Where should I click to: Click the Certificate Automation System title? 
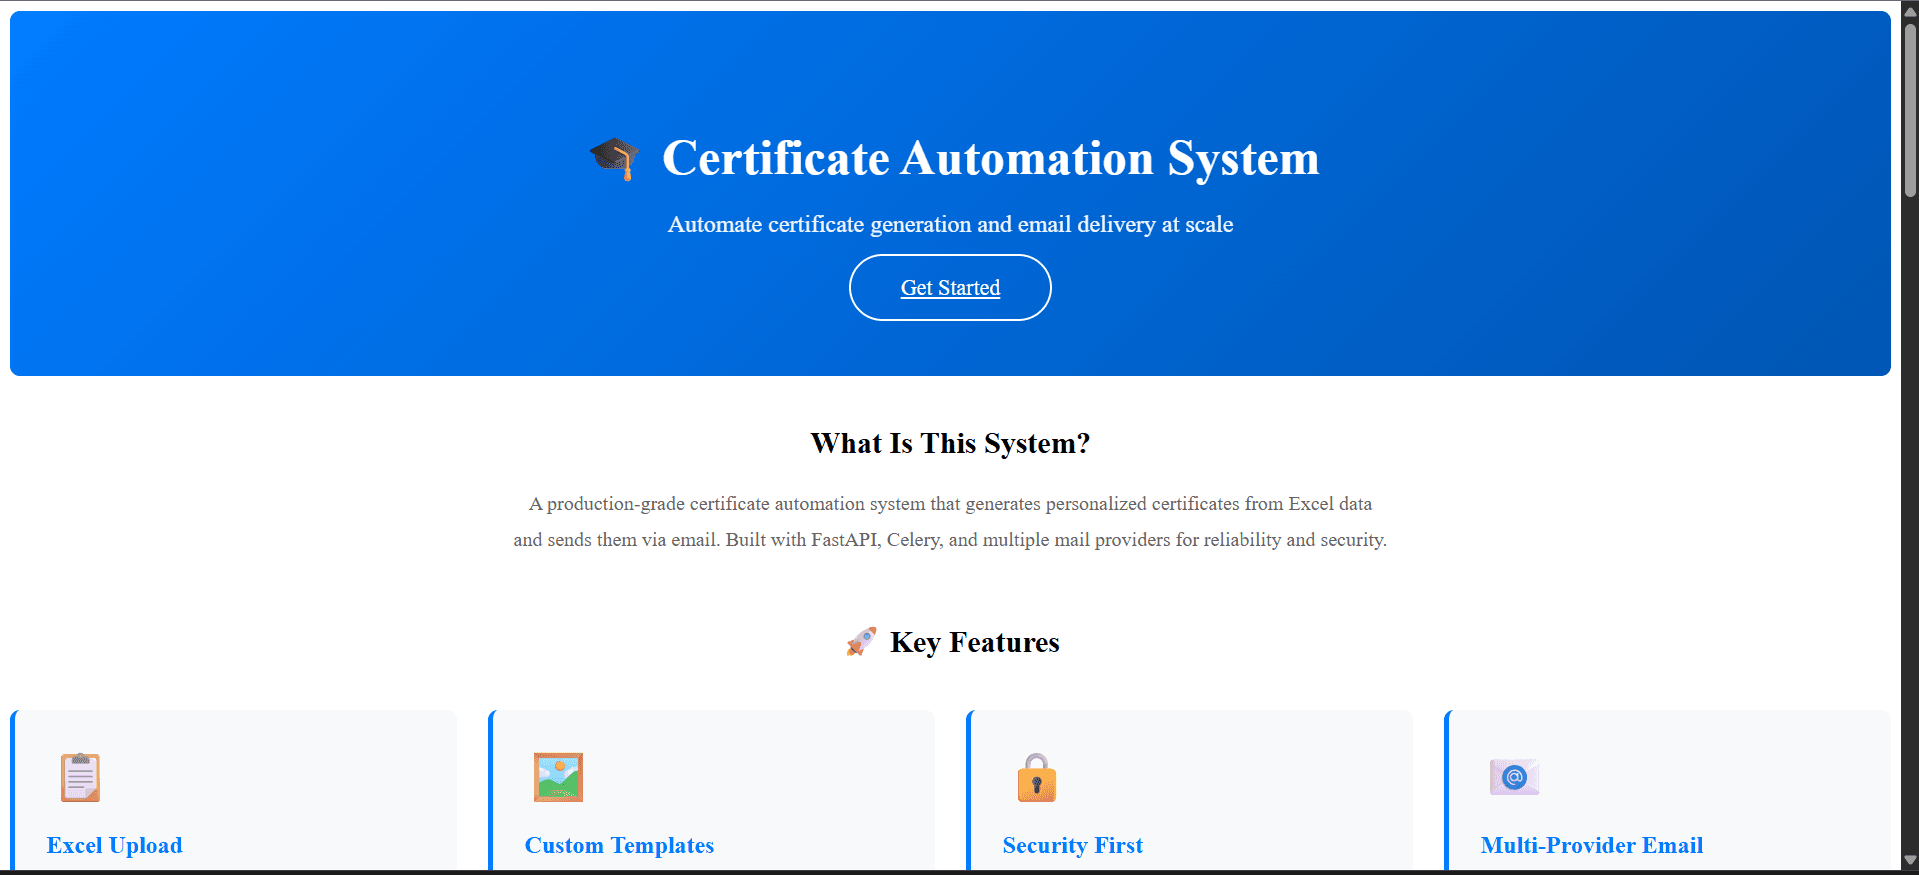(991, 159)
